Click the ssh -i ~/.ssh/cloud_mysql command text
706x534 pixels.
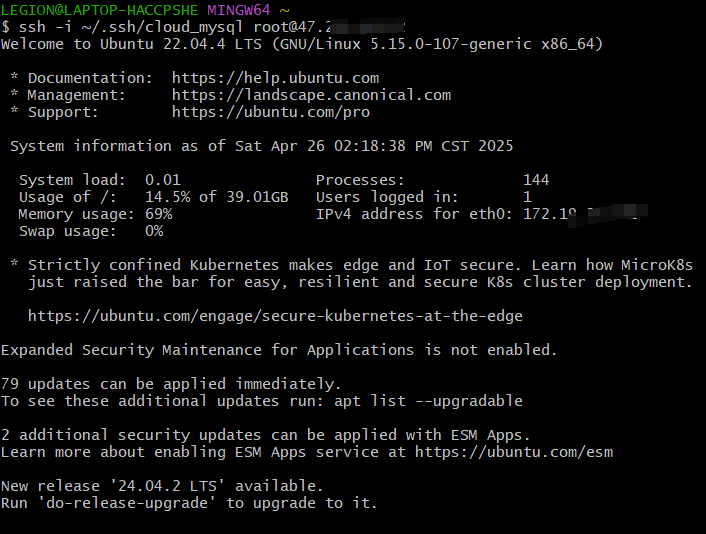click(131, 27)
